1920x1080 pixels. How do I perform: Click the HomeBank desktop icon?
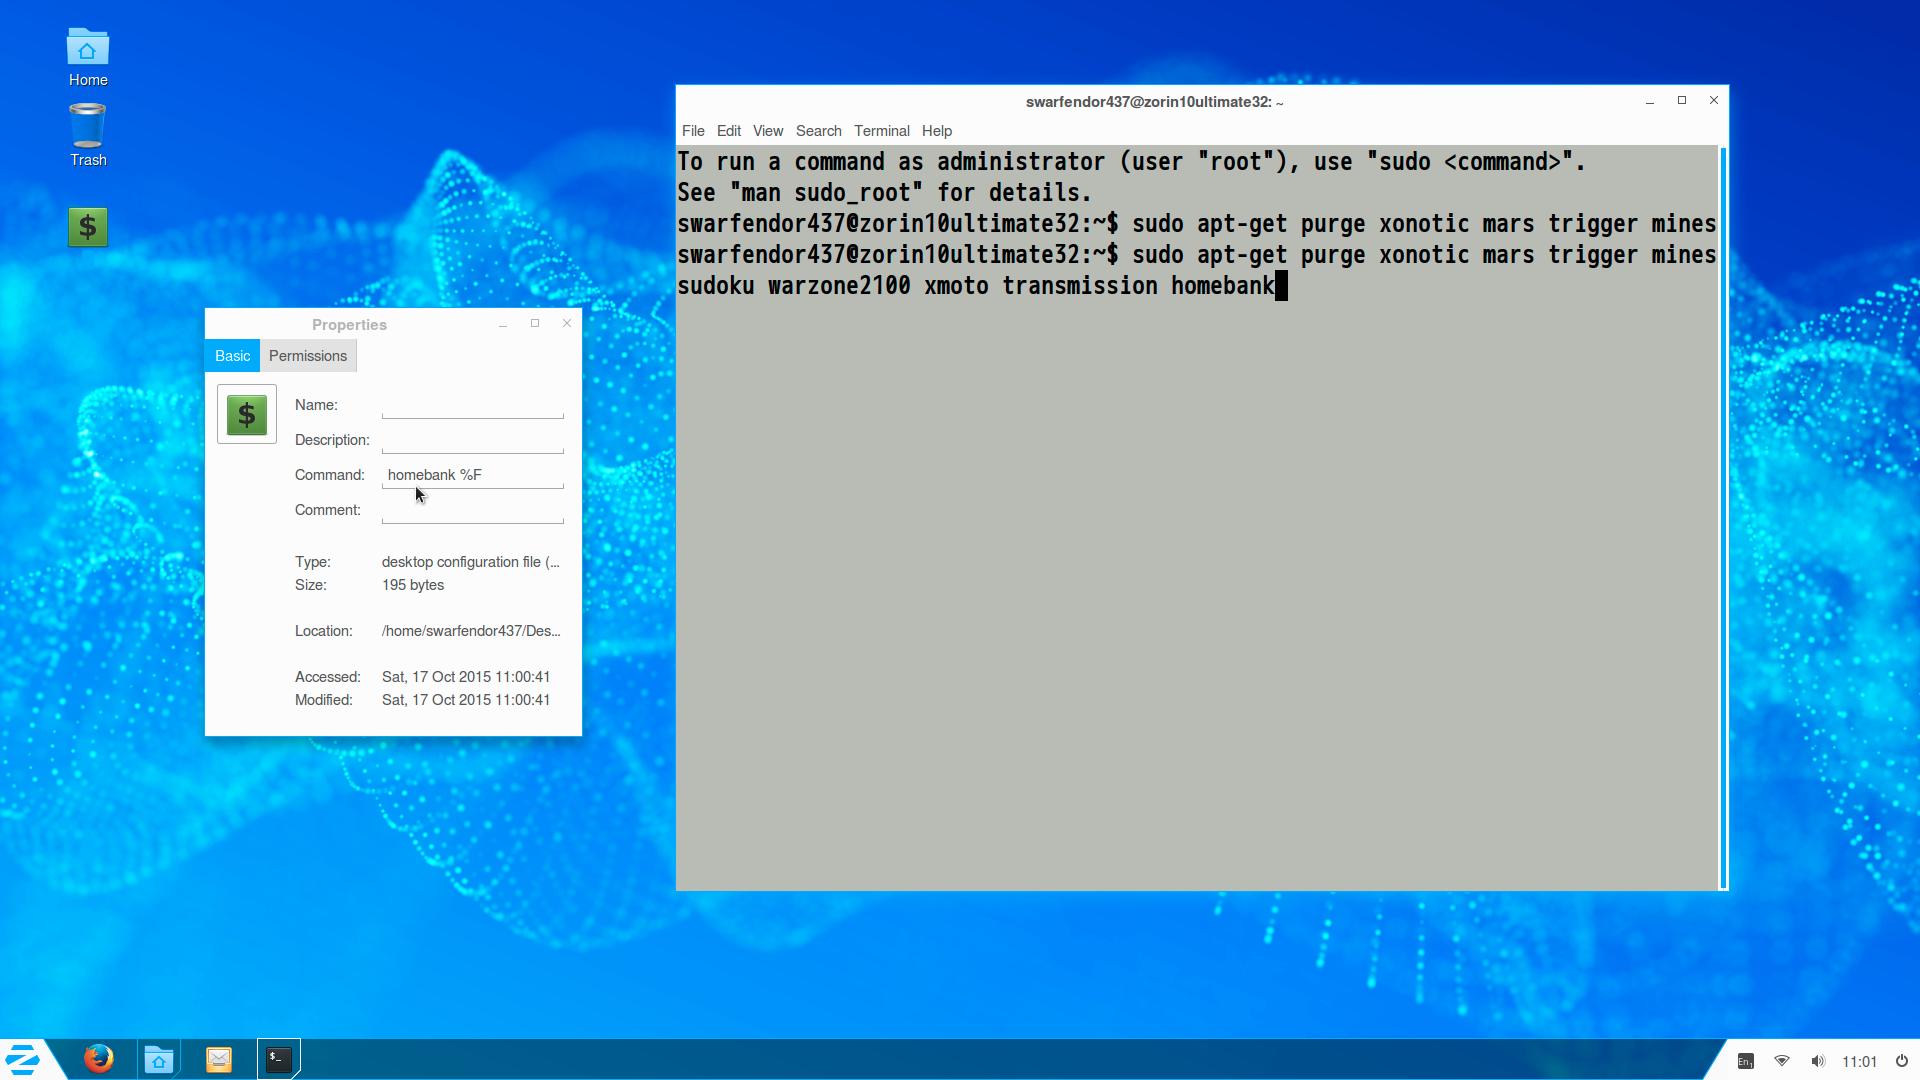click(x=86, y=227)
